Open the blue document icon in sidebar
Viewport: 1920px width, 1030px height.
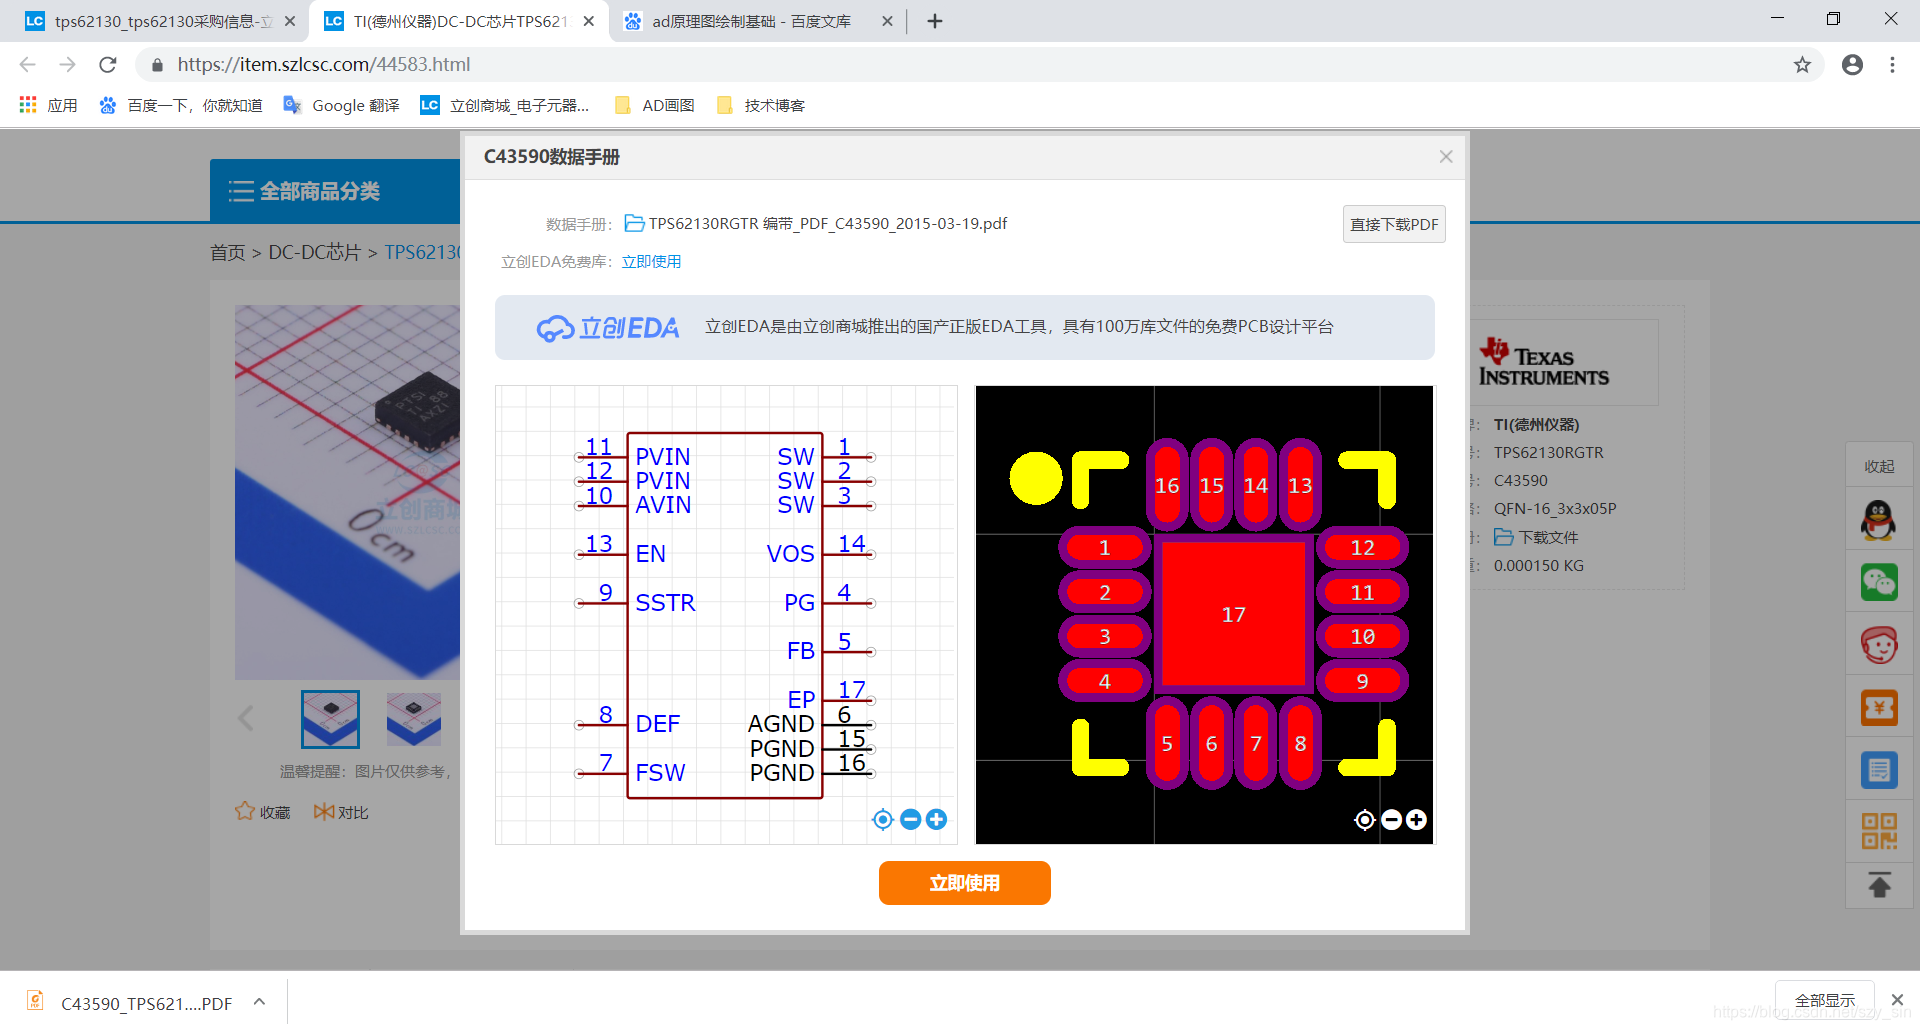point(1879,770)
